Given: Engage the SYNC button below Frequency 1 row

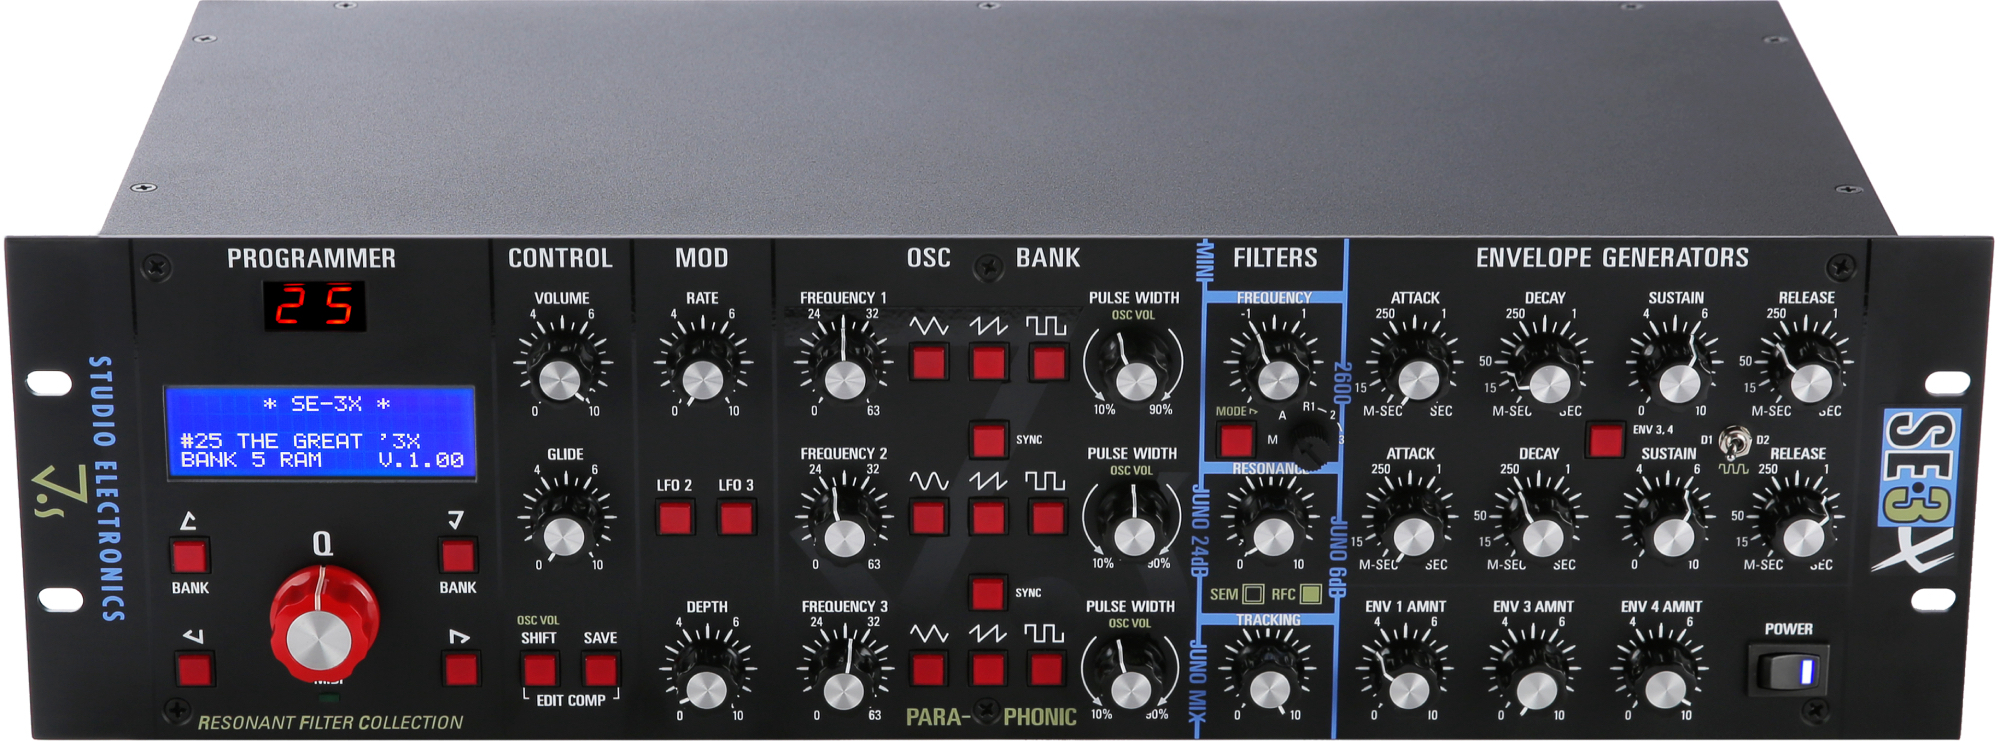Looking at the screenshot, I should tap(989, 440).
